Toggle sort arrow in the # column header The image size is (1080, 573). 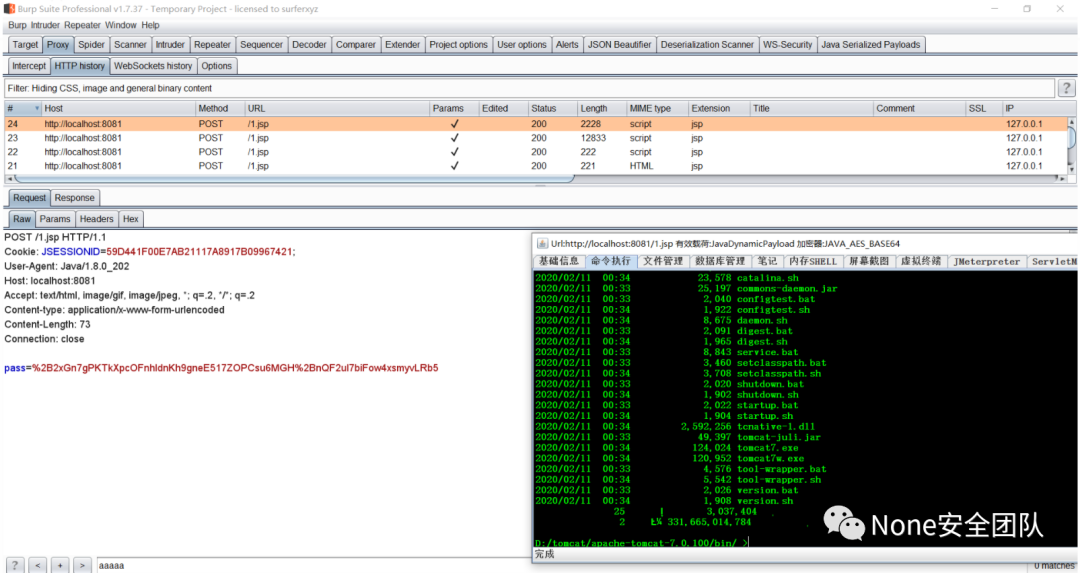(37, 109)
